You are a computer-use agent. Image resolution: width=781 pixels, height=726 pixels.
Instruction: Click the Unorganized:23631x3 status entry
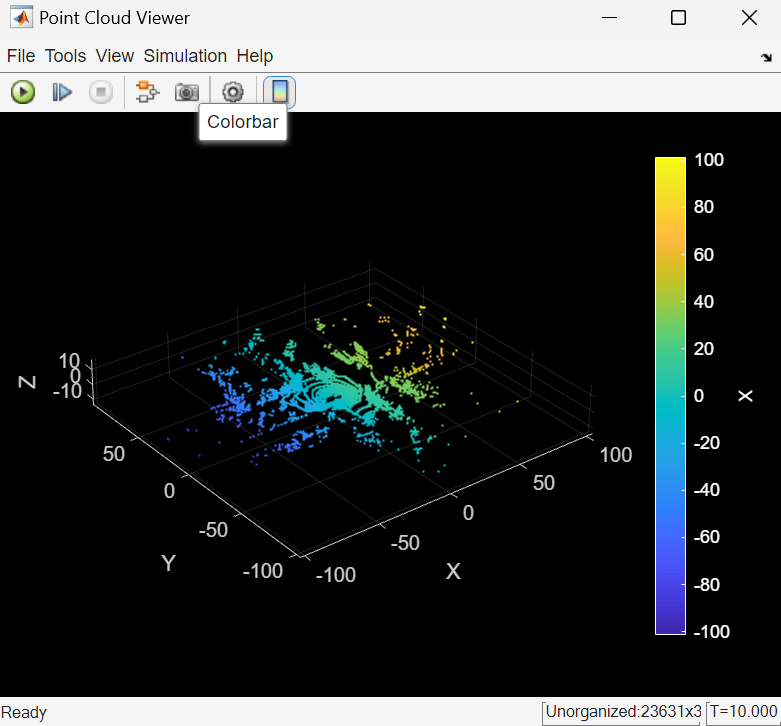623,712
